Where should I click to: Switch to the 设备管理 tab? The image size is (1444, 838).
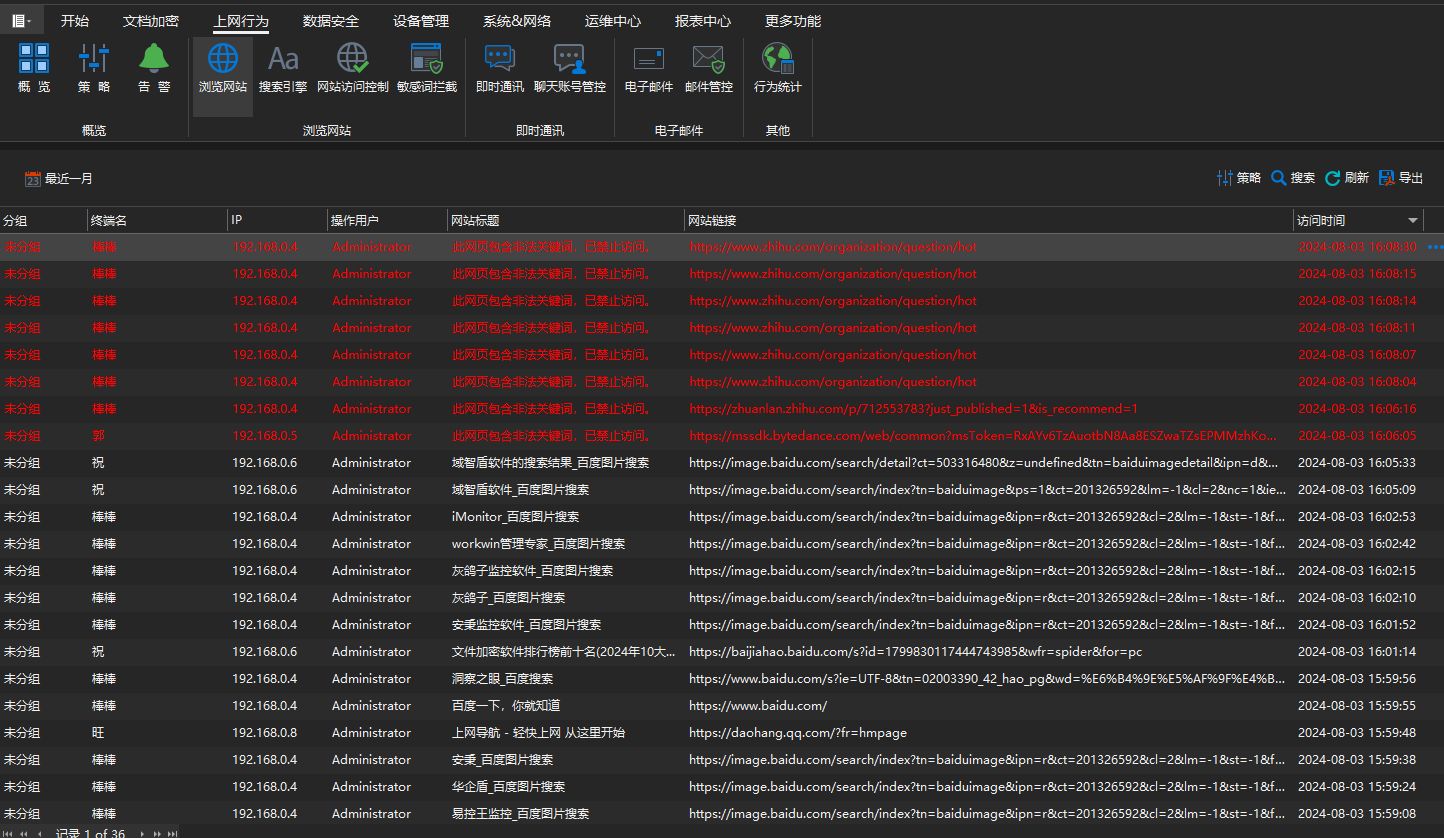421,21
